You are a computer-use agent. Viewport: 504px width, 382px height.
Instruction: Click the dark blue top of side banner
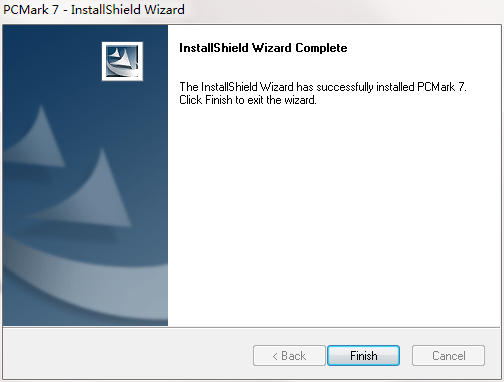pos(50,50)
